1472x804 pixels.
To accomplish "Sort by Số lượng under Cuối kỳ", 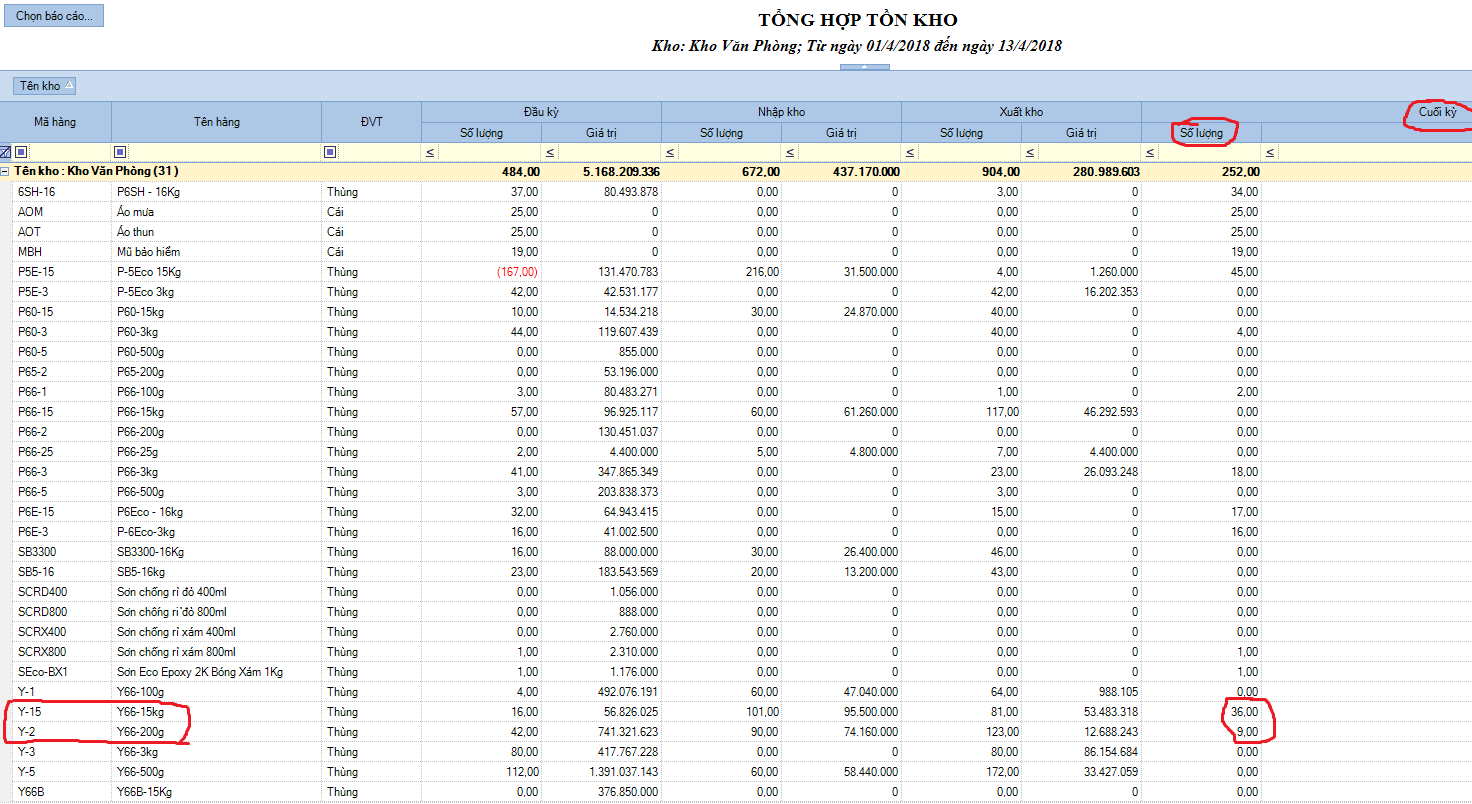I will click(1202, 132).
